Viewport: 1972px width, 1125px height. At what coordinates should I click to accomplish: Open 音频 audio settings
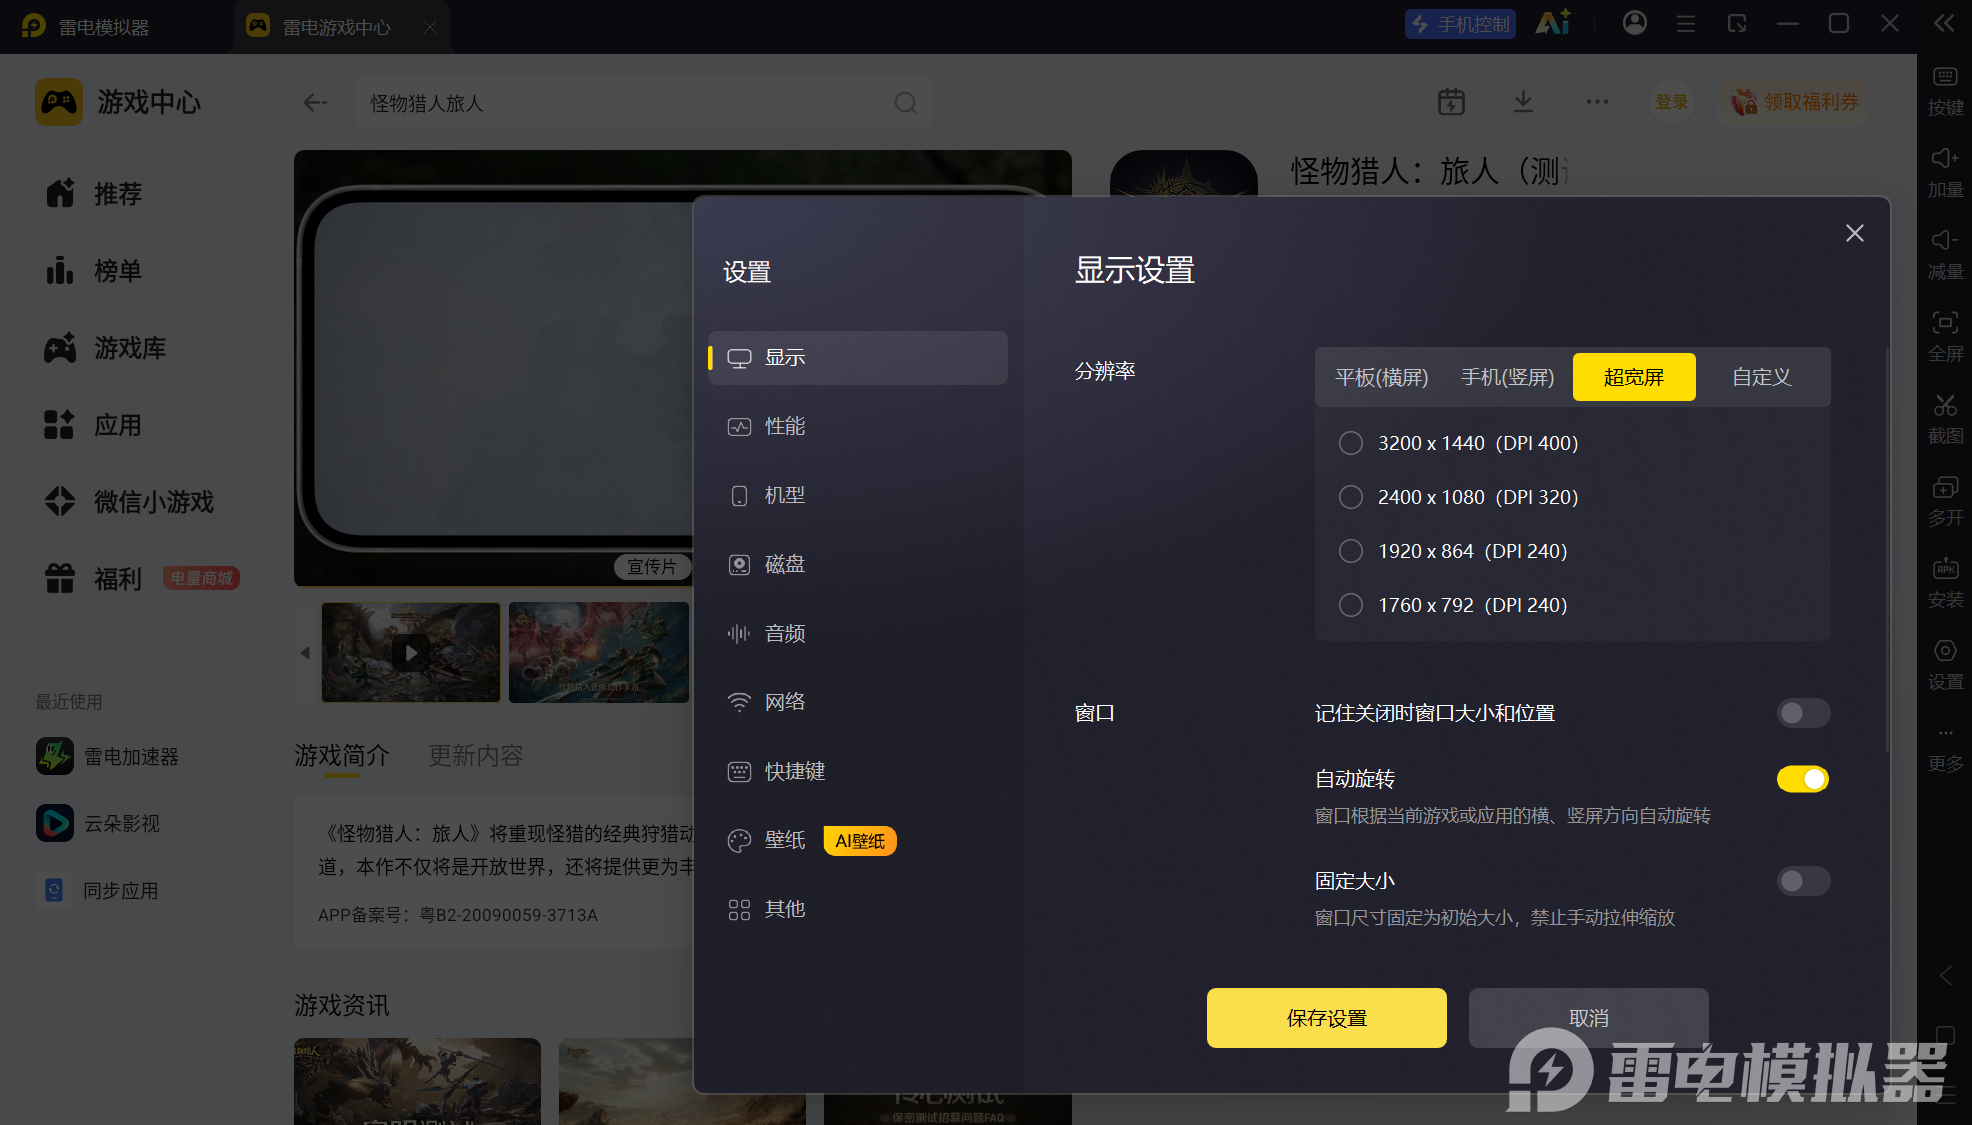(x=857, y=634)
